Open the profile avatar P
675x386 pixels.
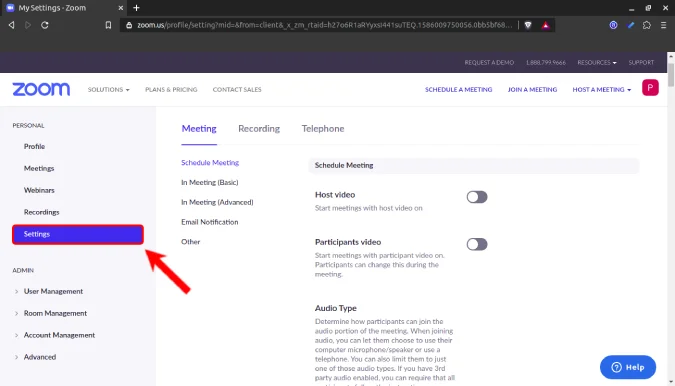(650, 88)
